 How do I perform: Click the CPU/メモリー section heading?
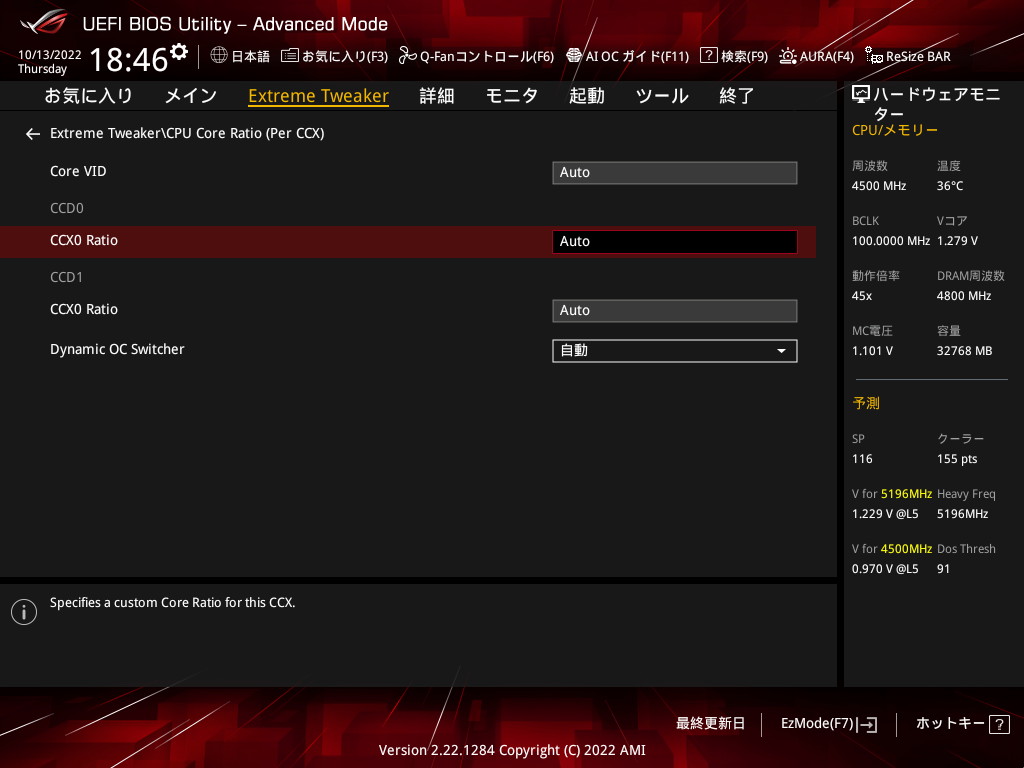pos(895,130)
